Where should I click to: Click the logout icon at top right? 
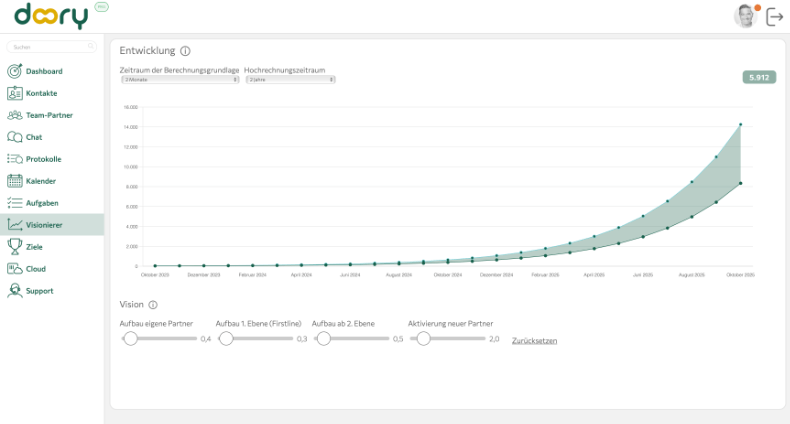coord(774,17)
